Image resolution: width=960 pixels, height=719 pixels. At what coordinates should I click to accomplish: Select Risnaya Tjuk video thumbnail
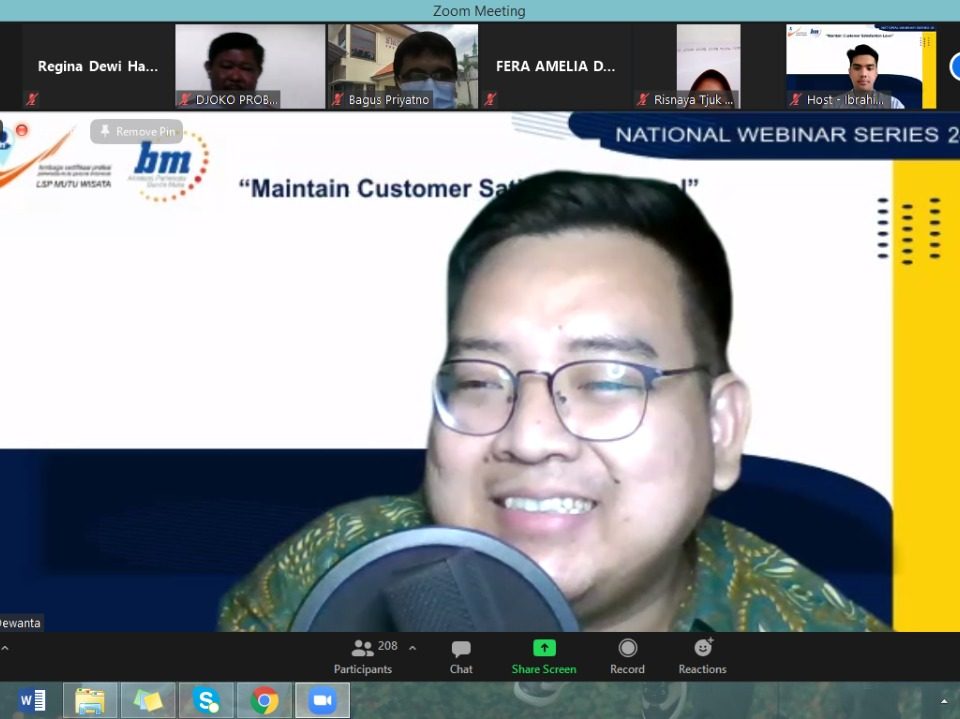coord(708,66)
